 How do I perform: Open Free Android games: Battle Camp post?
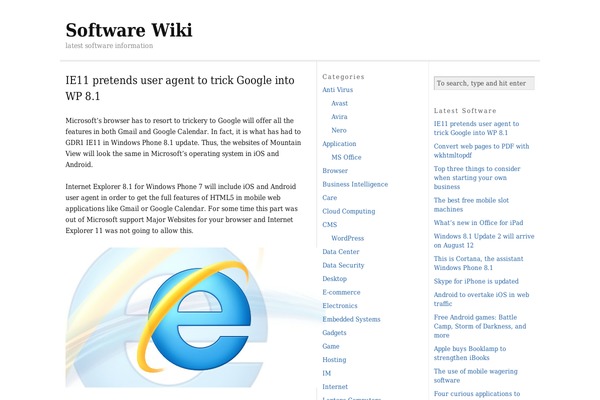[480, 326]
